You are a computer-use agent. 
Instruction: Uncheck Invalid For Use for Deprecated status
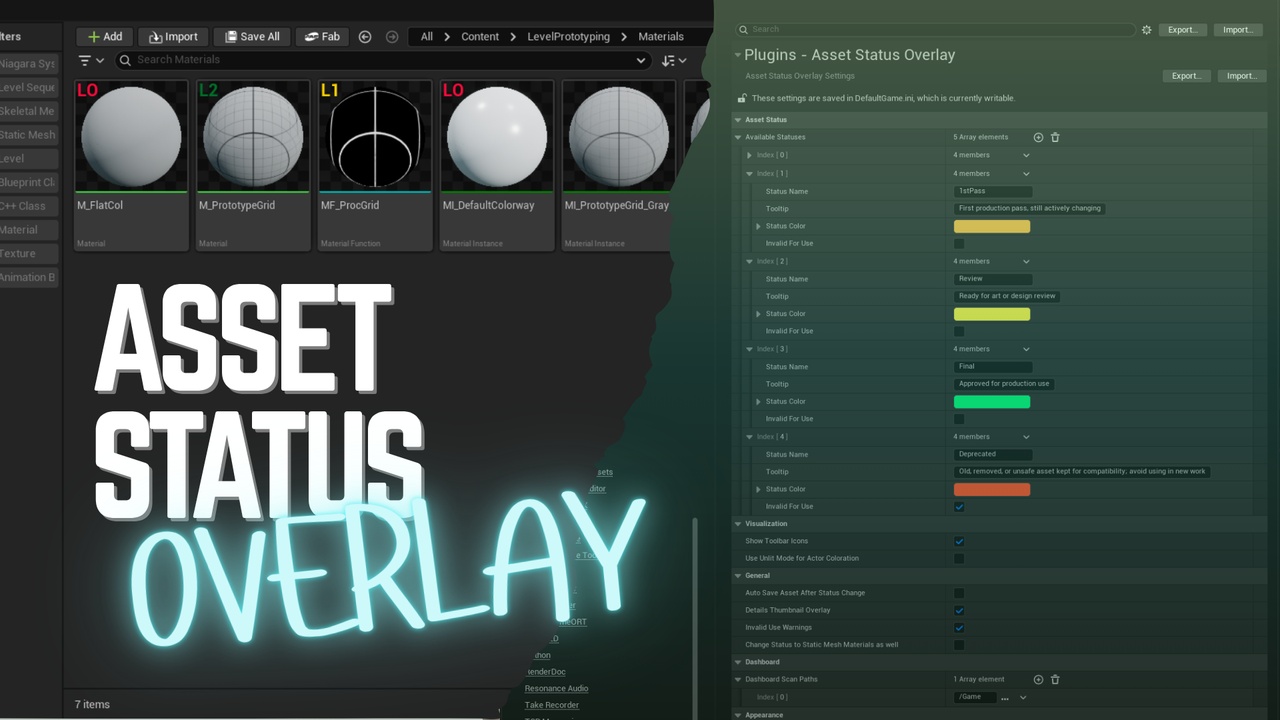click(959, 507)
